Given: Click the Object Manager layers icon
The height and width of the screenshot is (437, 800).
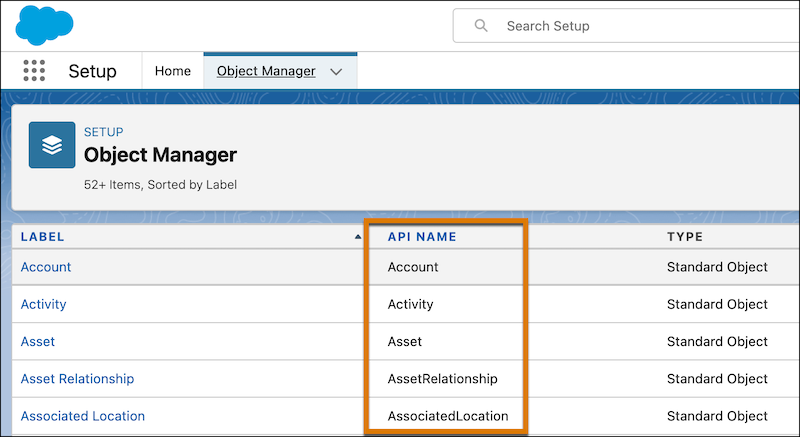Looking at the screenshot, I should [52, 145].
